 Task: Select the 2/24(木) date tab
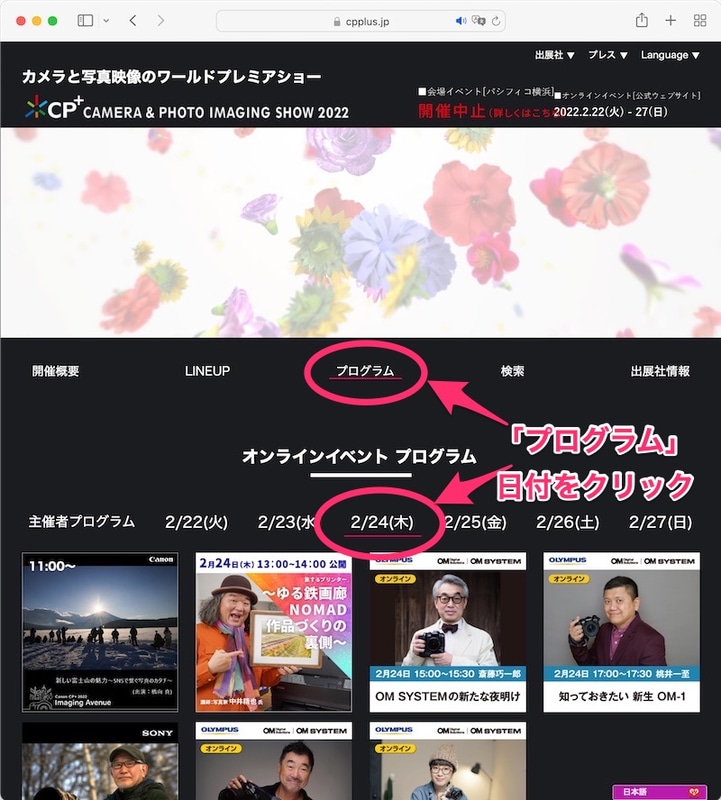pos(382,522)
